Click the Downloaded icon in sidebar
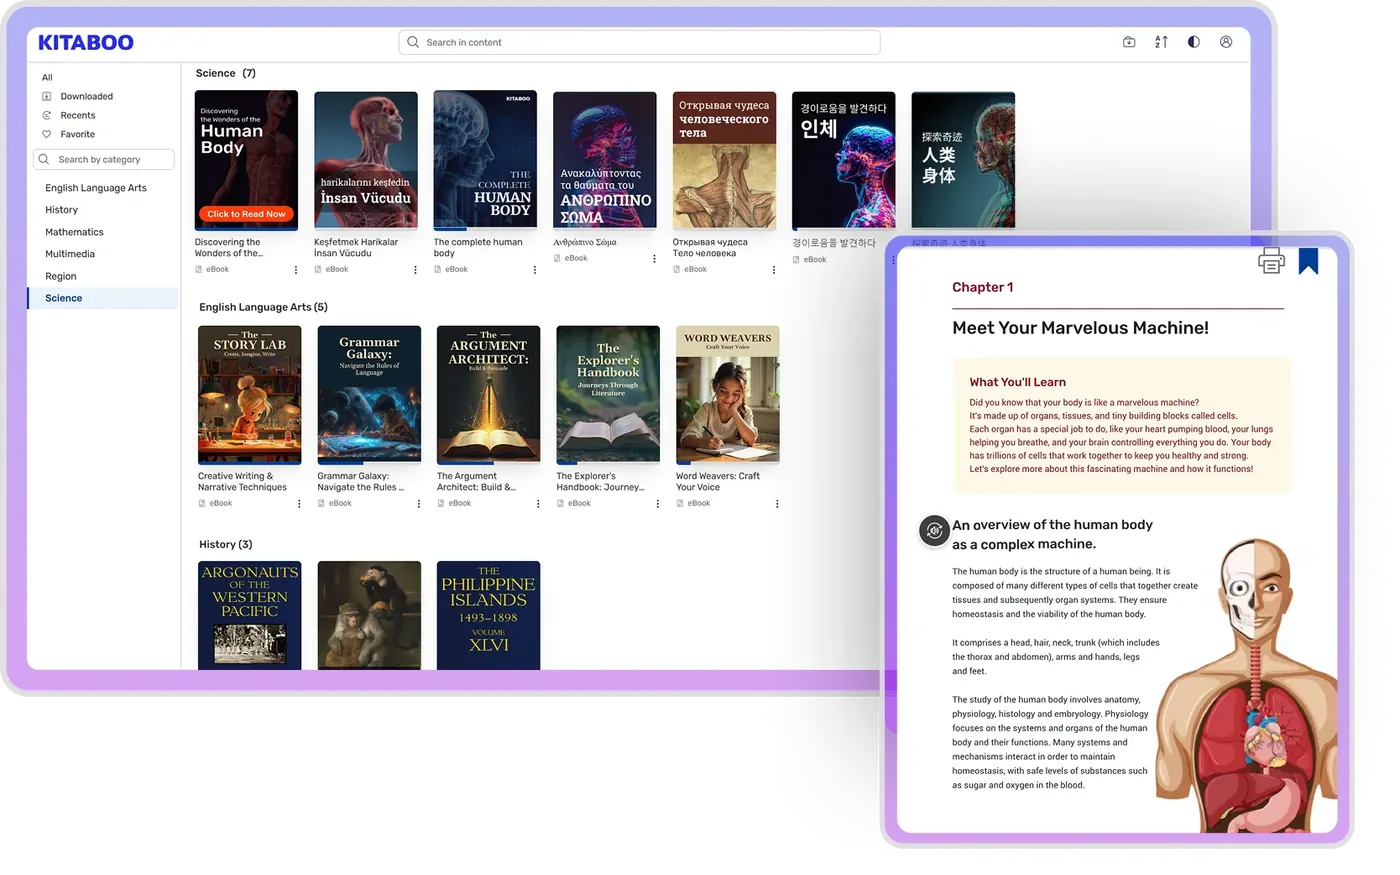1400x875 pixels. tap(46, 96)
